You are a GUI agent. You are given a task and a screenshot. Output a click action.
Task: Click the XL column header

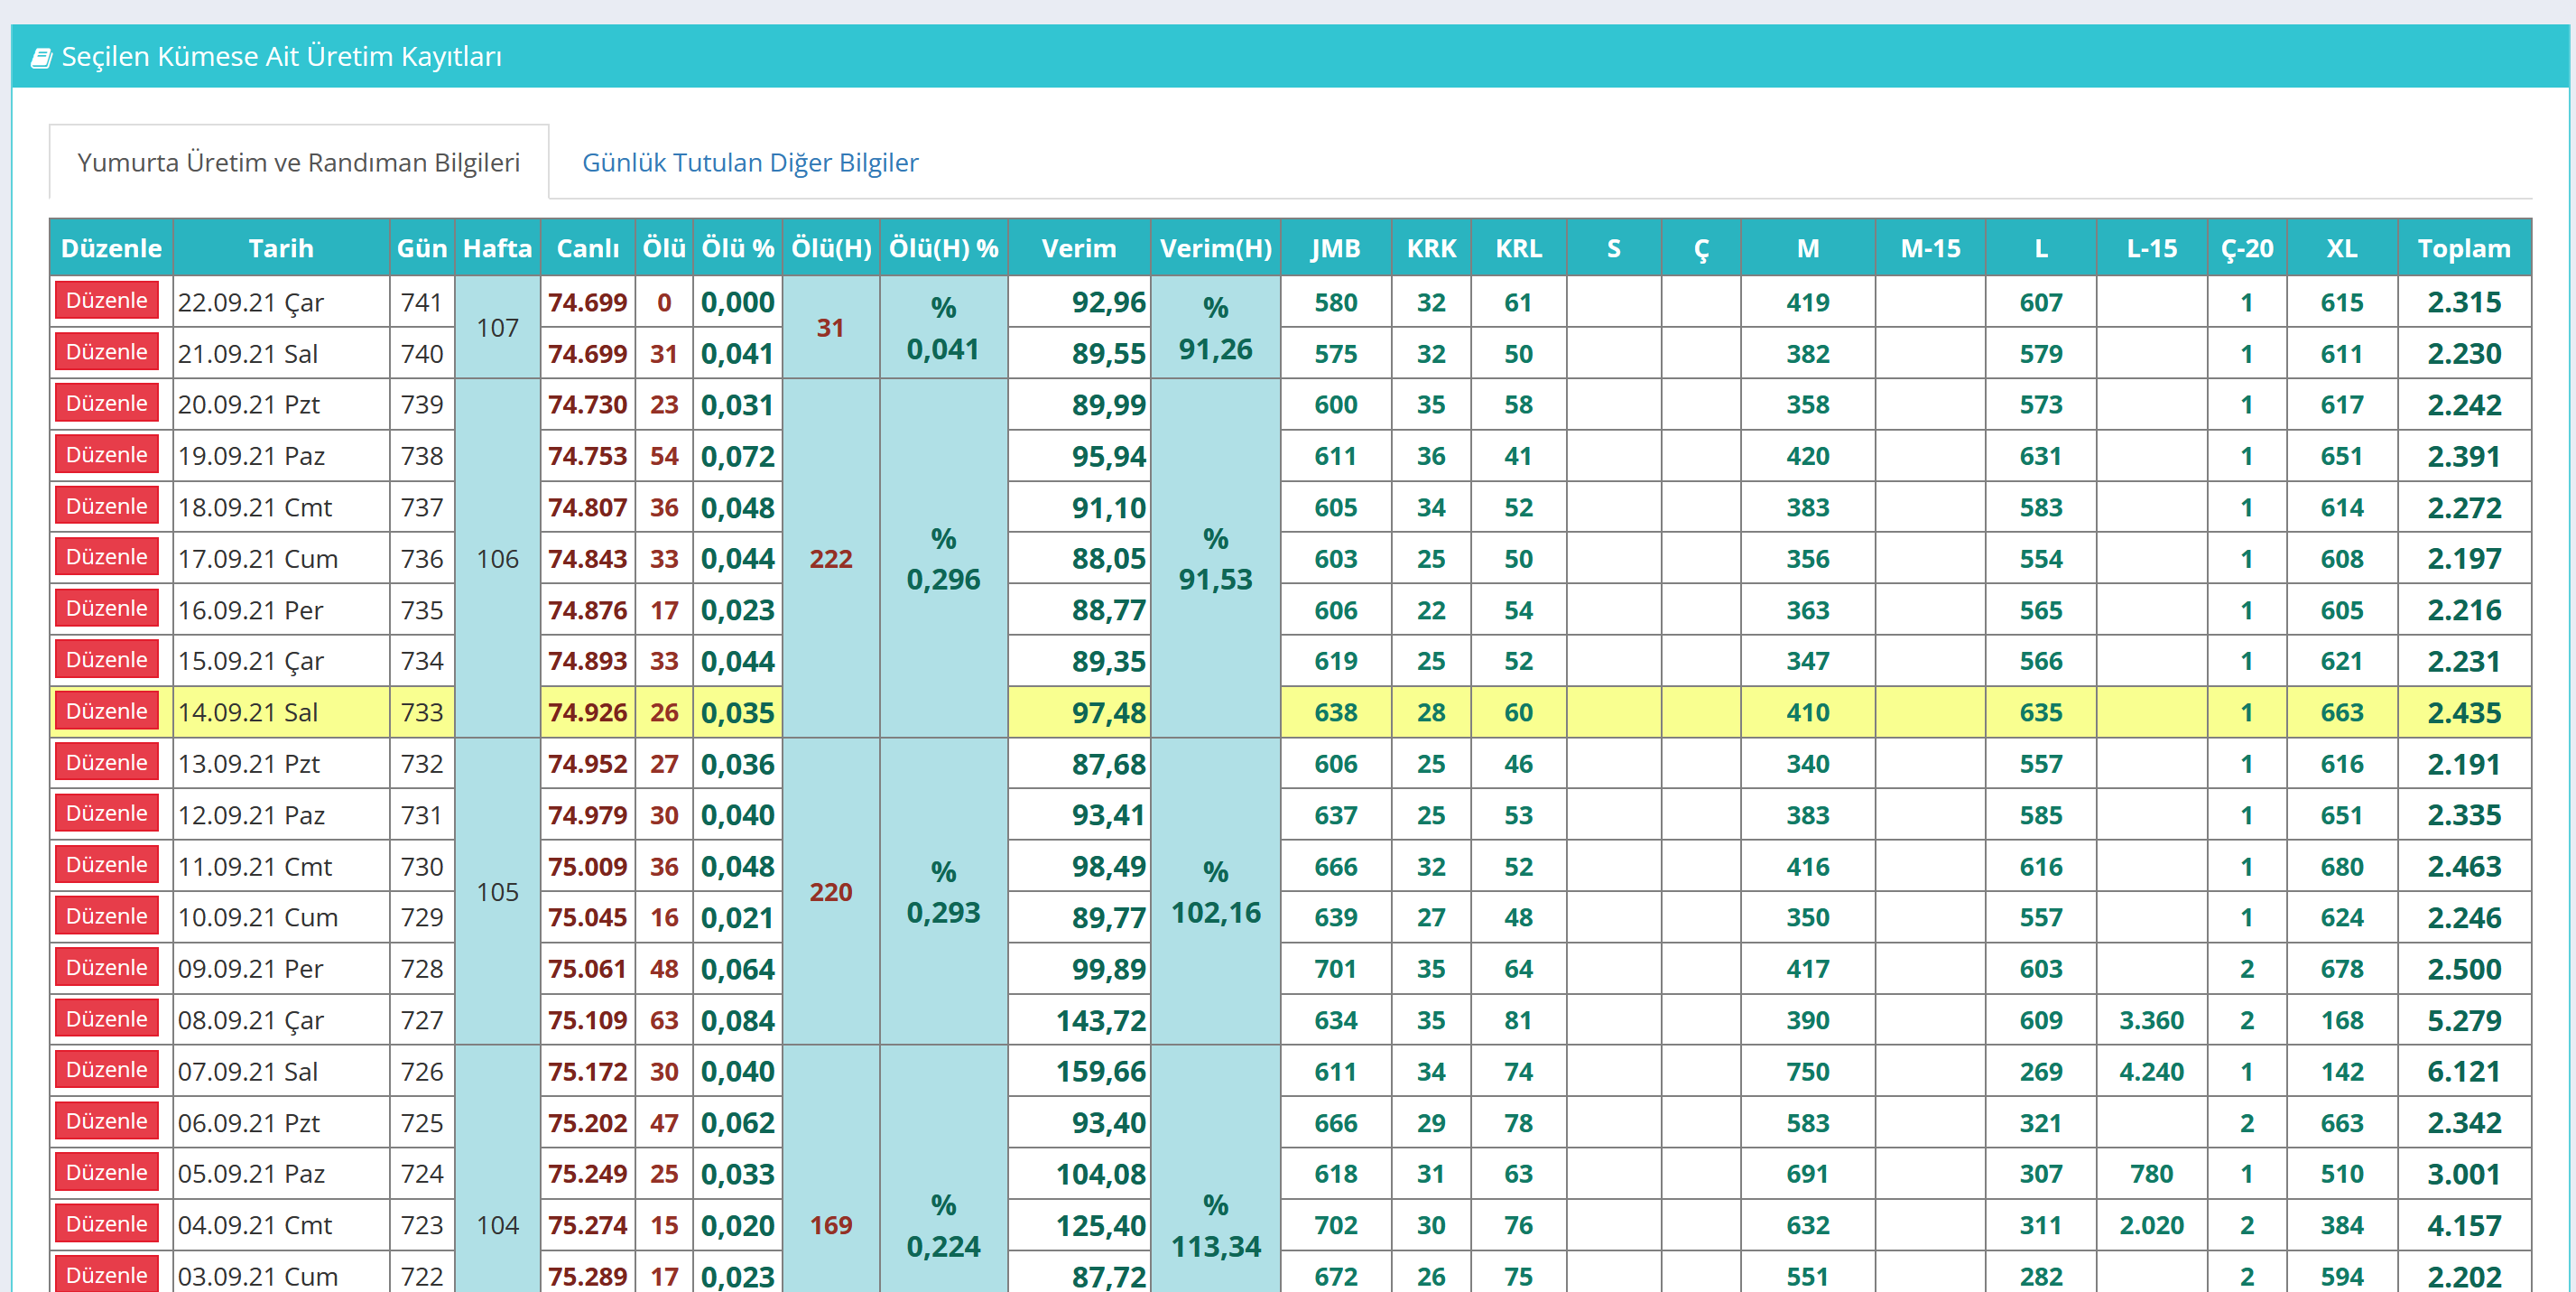point(2342,248)
